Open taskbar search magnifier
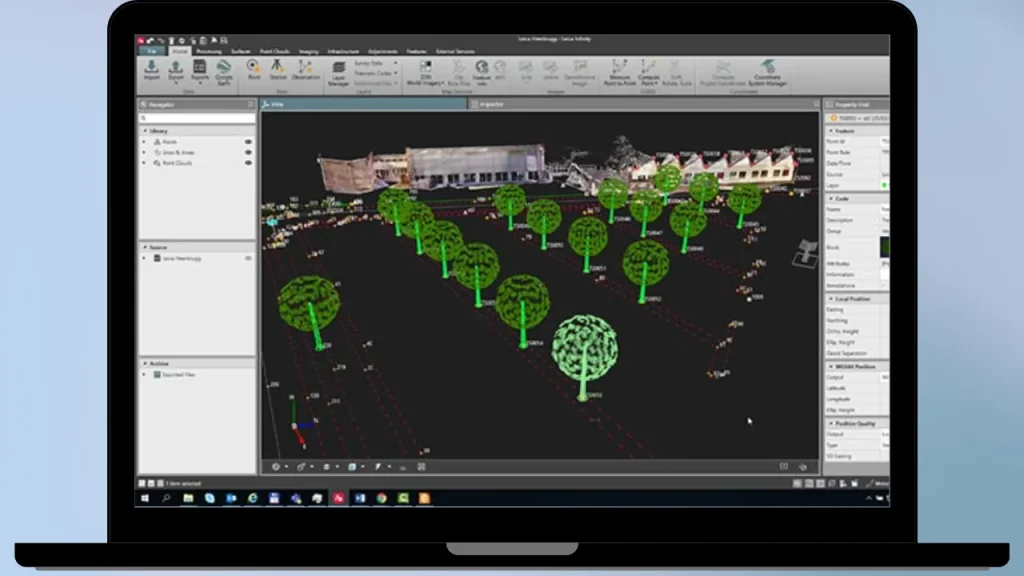 [x=167, y=498]
